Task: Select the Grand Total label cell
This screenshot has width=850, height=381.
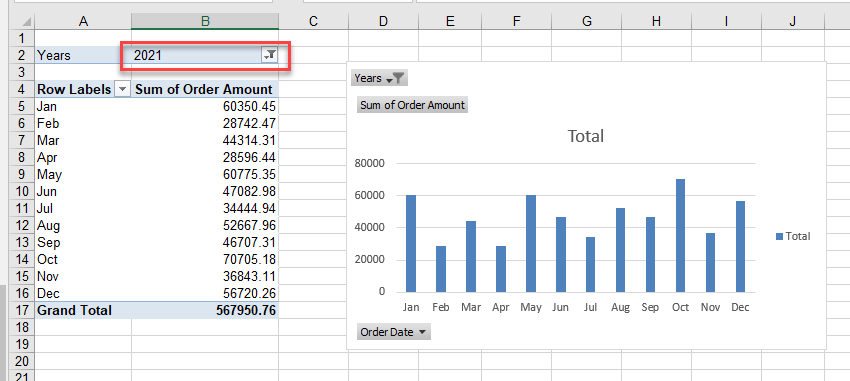Action: point(83,310)
